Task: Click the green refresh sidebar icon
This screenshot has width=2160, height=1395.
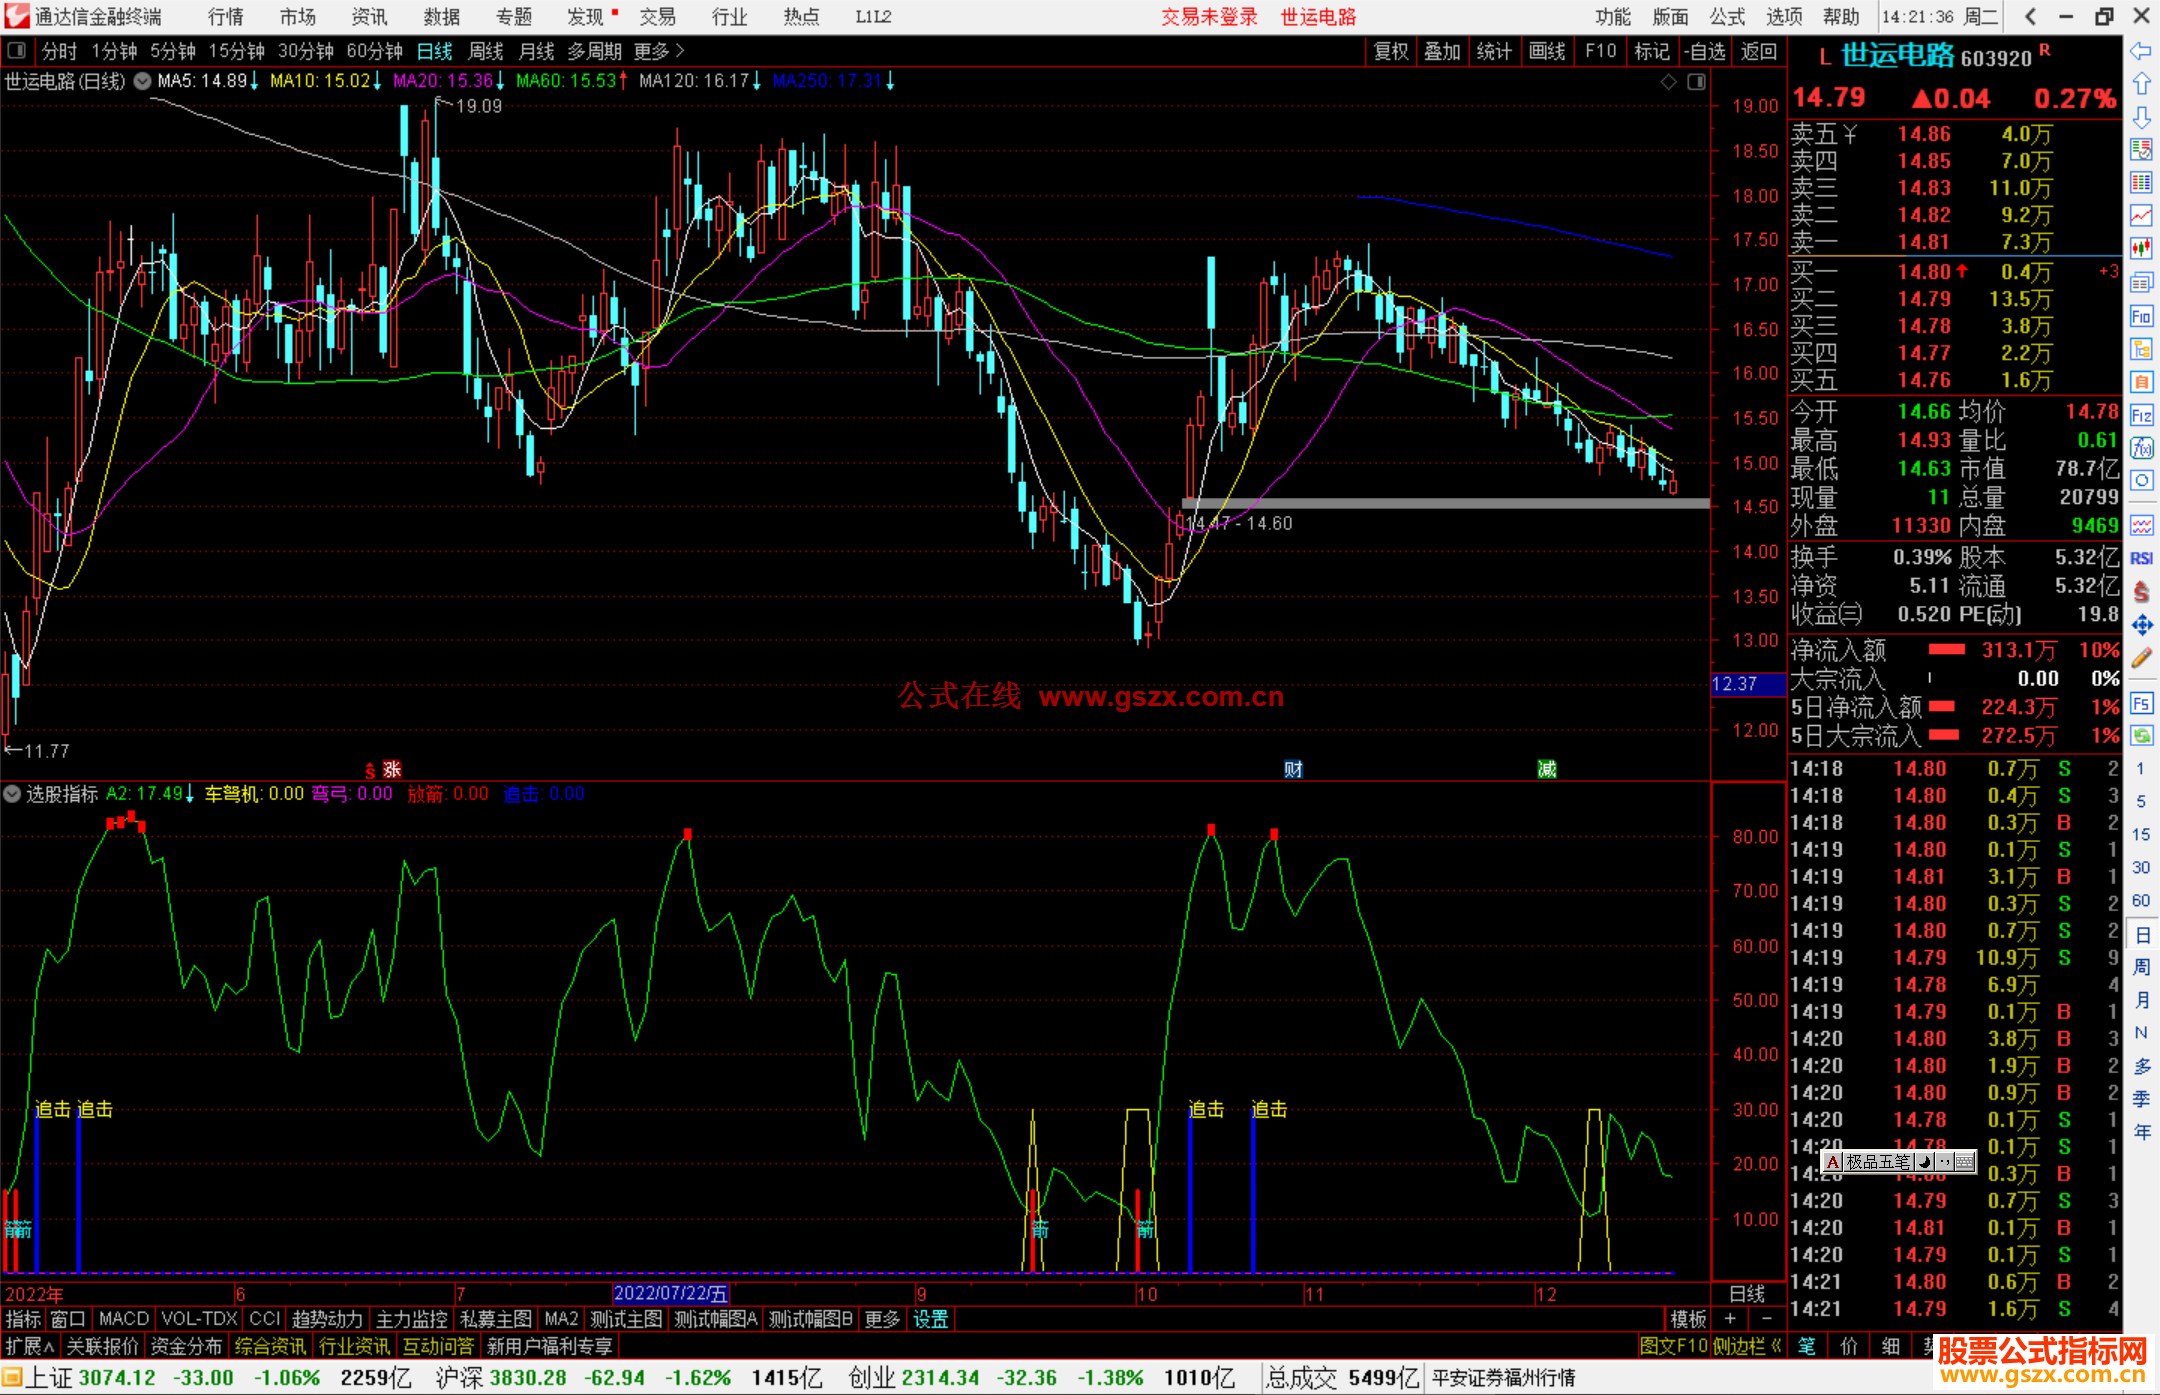Action: coord(2141,736)
